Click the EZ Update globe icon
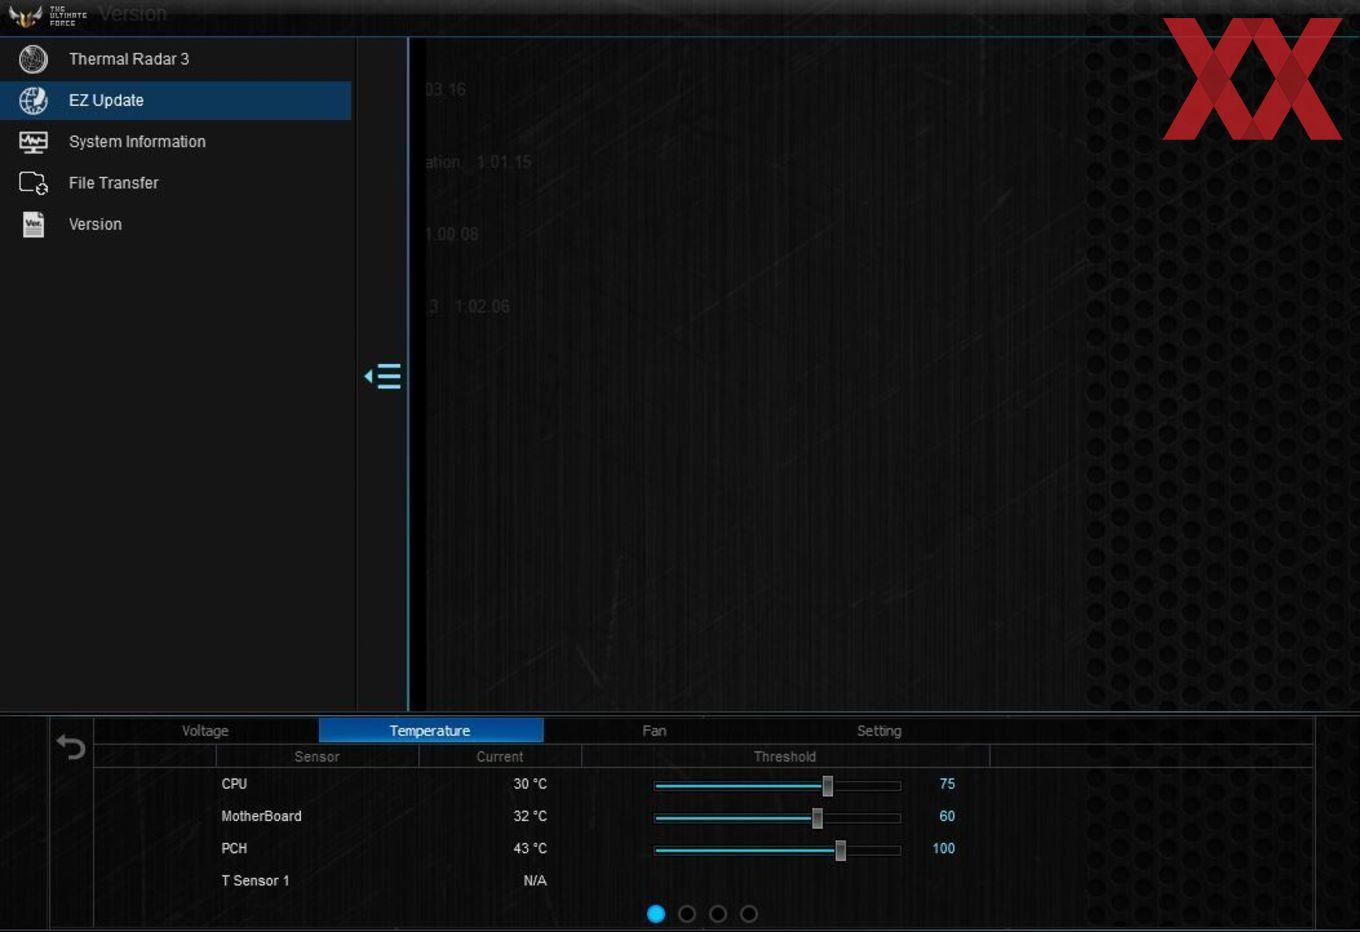The width and height of the screenshot is (1360, 932). (x=33, y=100)
